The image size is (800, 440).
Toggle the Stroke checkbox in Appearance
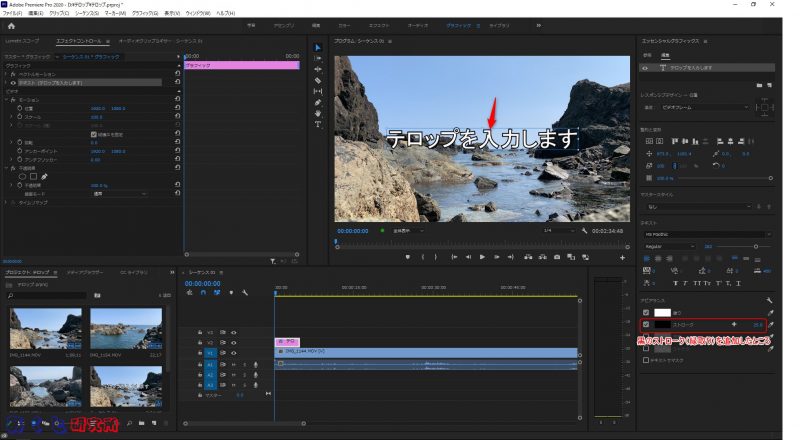point(646,325)
